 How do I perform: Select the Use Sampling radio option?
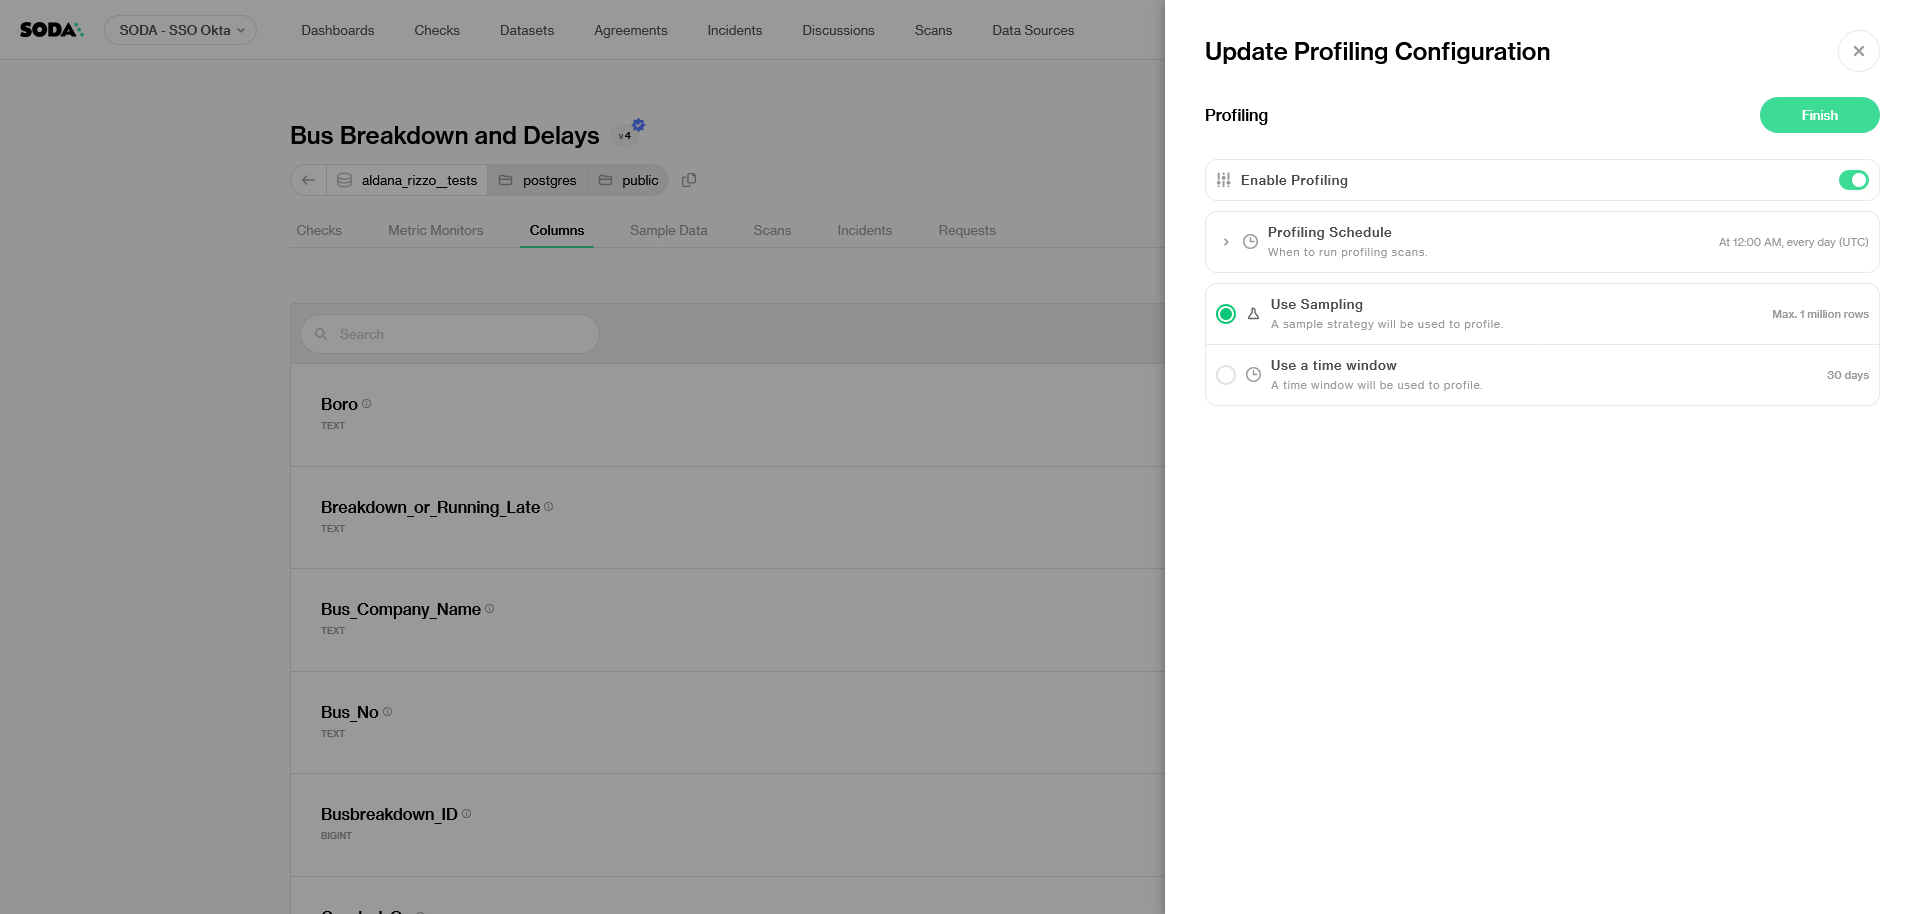tap(1226, 314)
